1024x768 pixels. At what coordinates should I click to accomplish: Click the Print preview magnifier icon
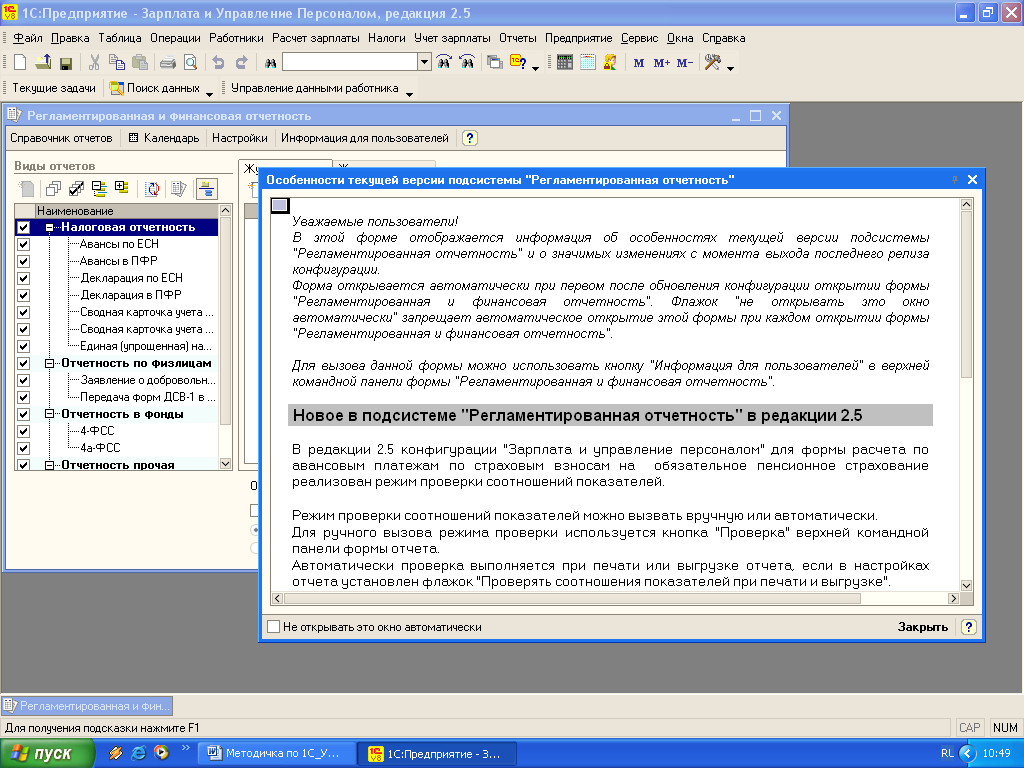[191, 63]
